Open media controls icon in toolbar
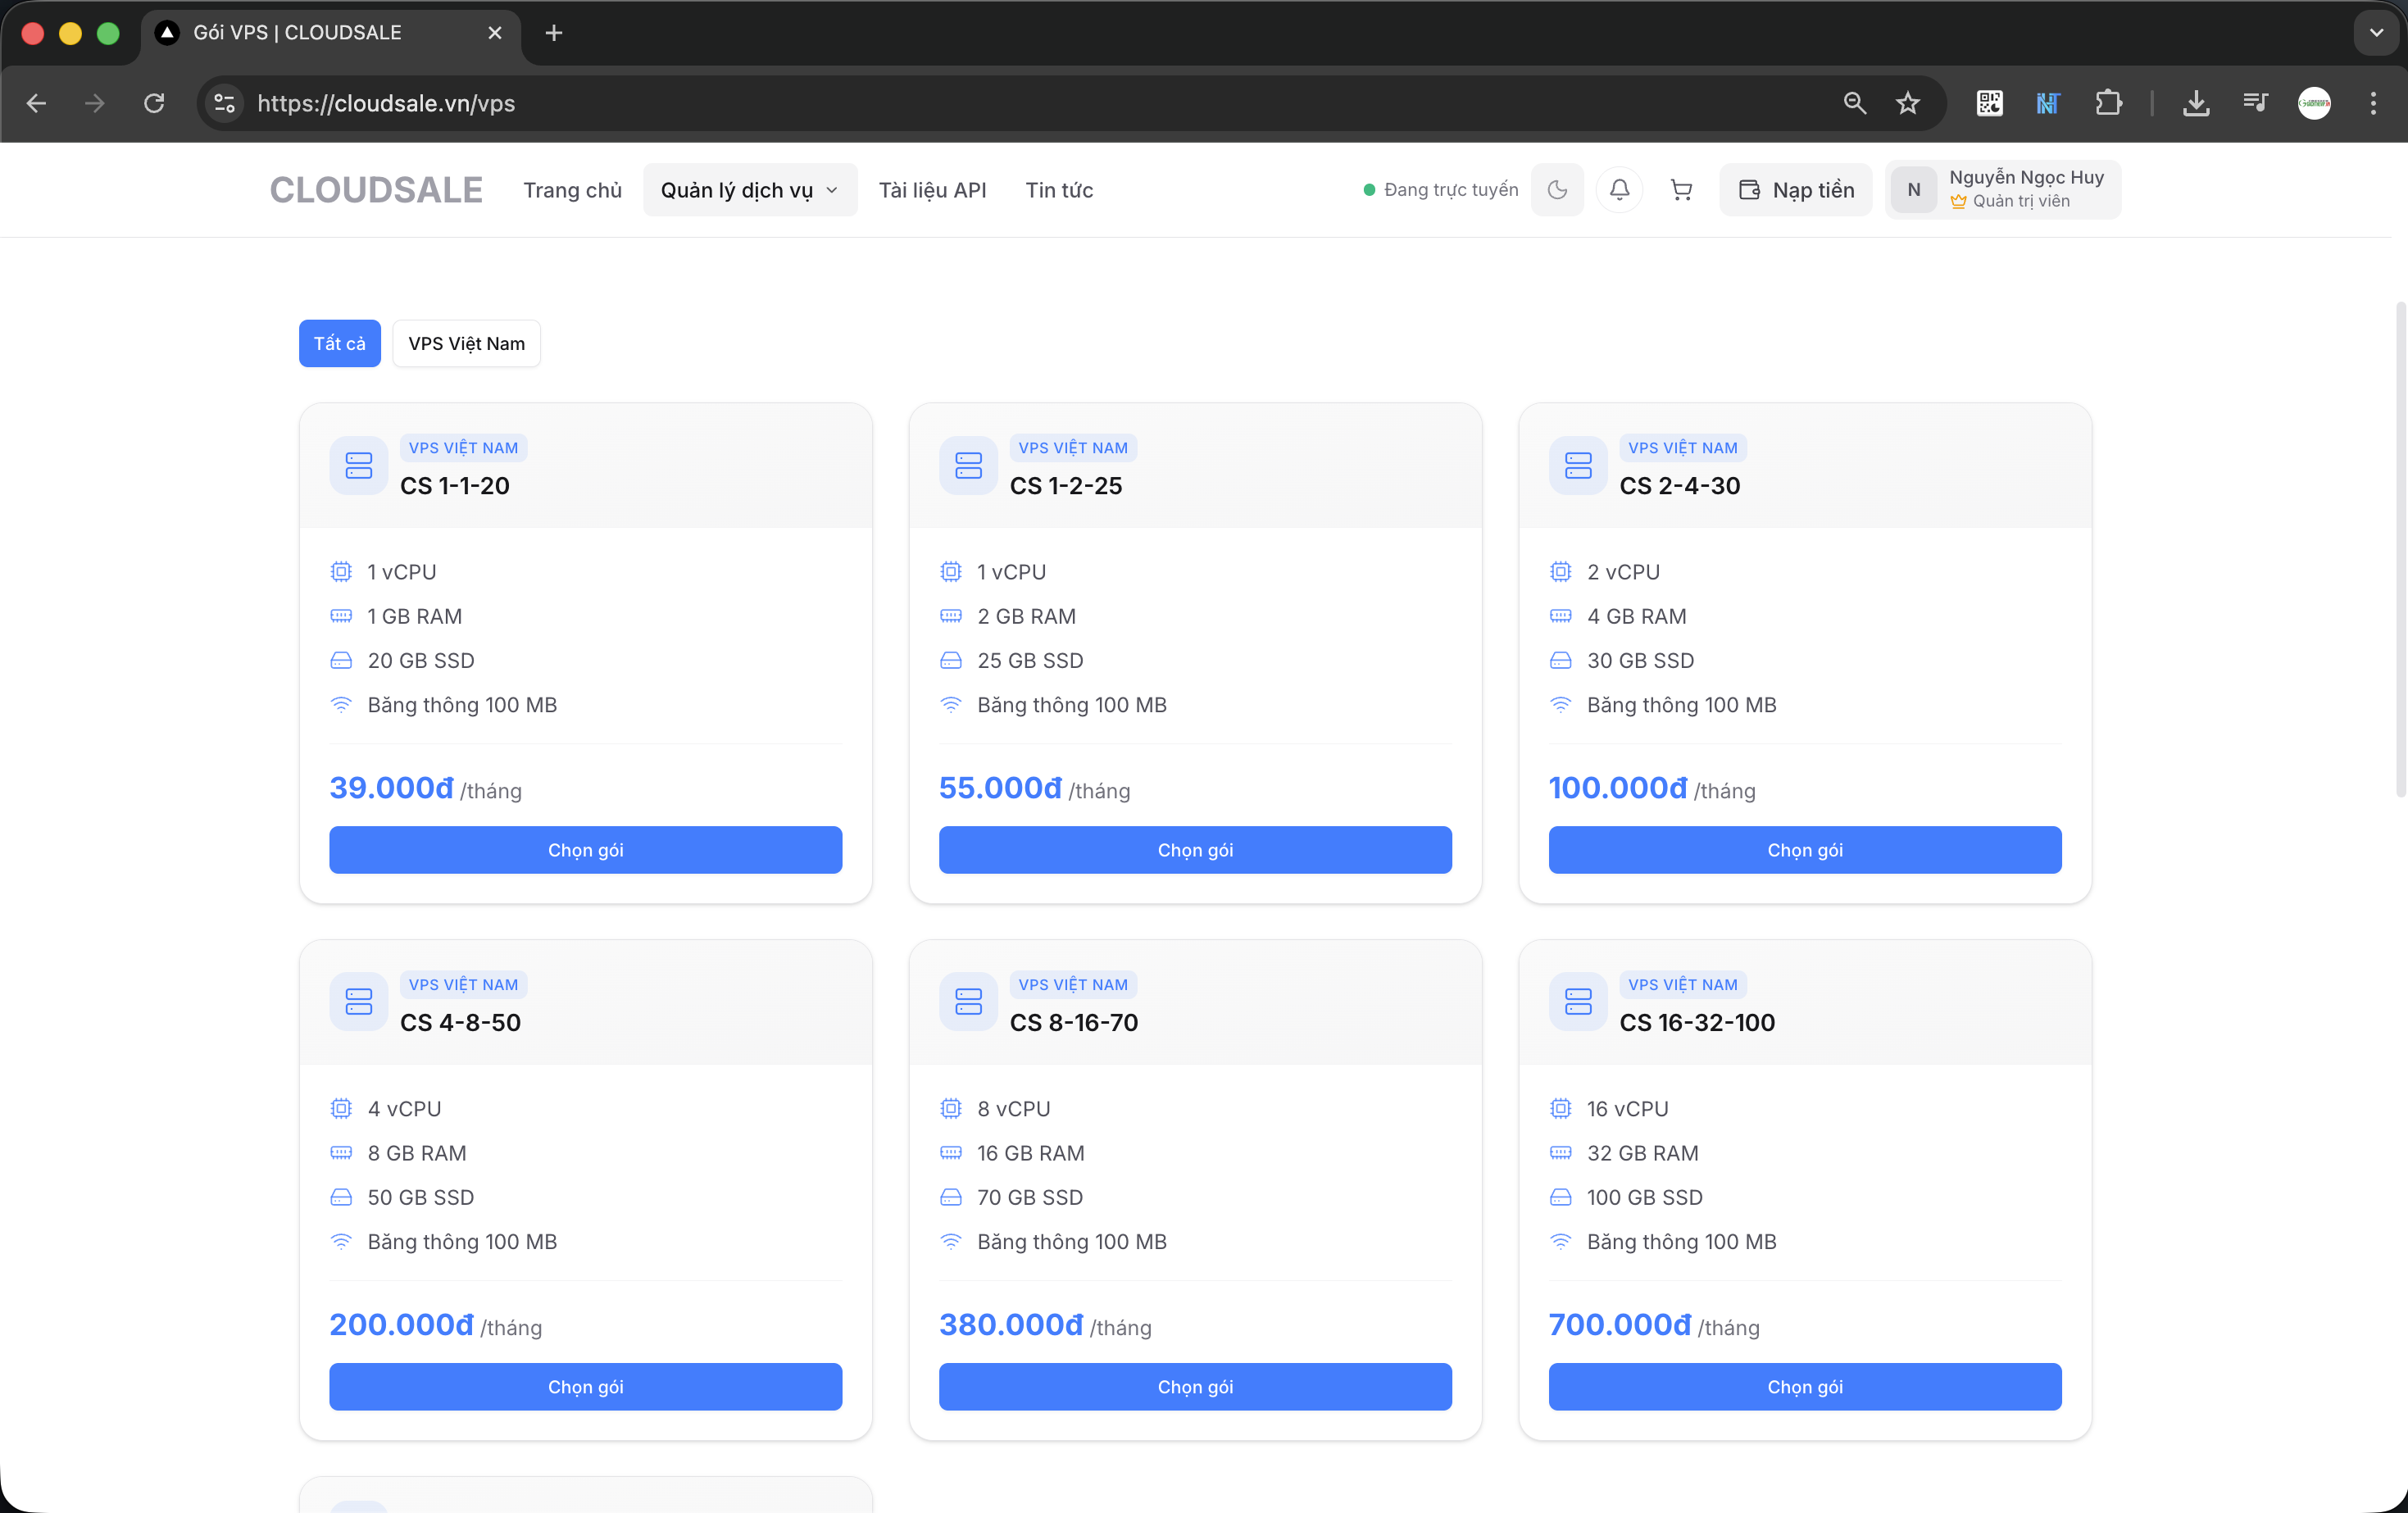 pos(2255,103)
